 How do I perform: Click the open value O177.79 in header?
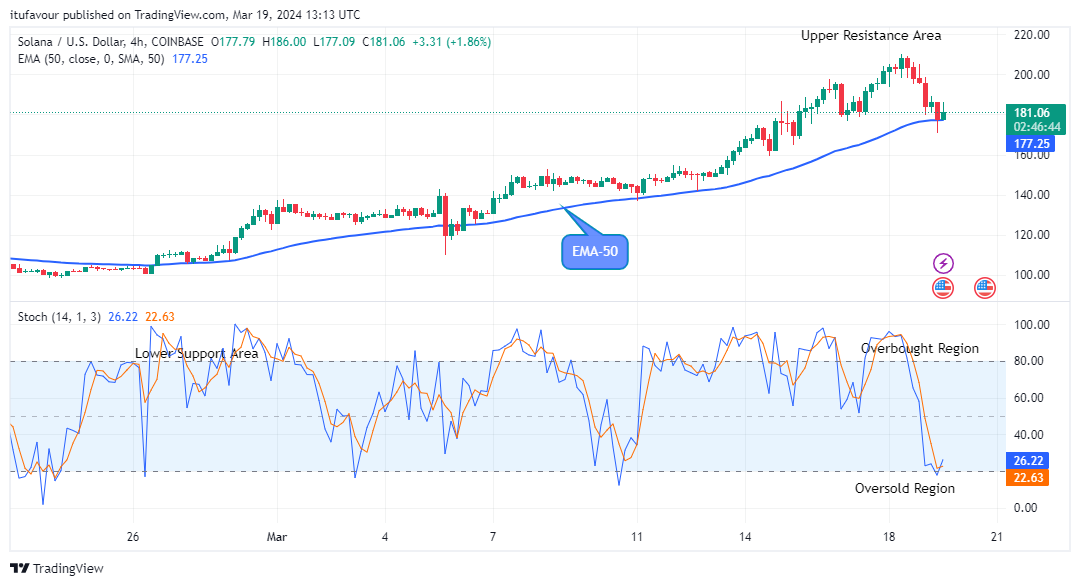233,42
